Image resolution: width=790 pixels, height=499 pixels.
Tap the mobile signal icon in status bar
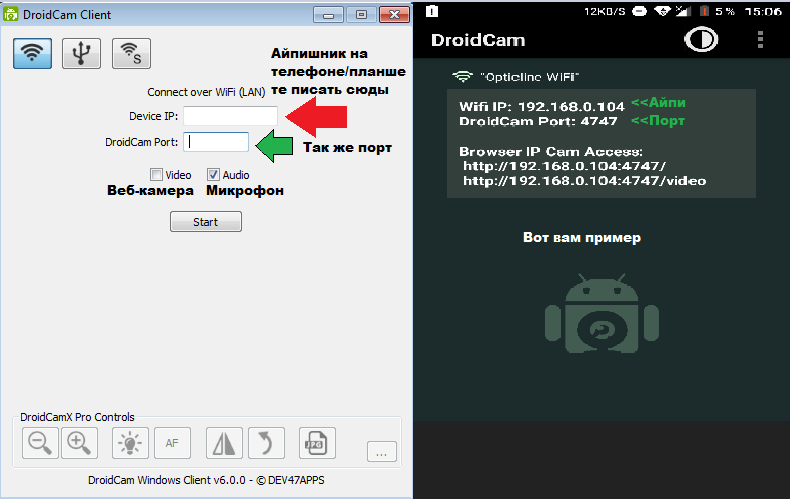[683, 11]
